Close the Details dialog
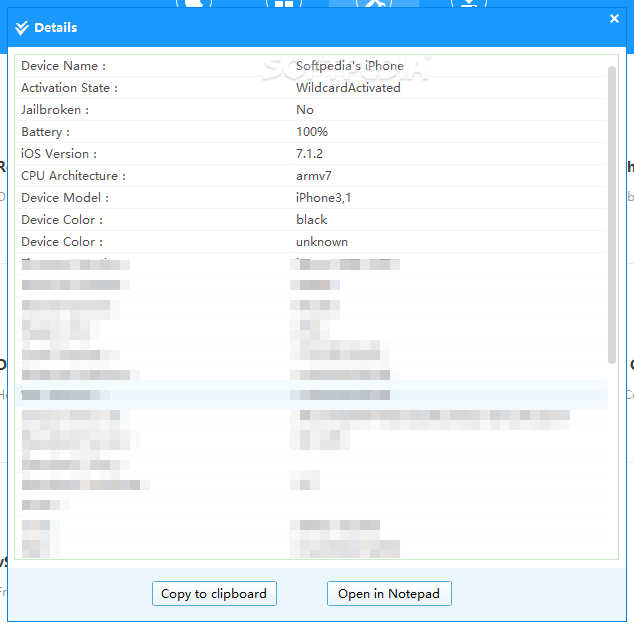This screenshot has width=634, height=629. coord(614,19)
